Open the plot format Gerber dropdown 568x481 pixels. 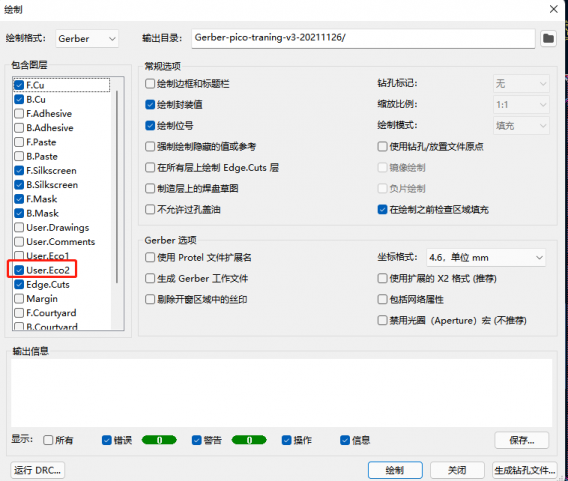click(x=87, y=39)
